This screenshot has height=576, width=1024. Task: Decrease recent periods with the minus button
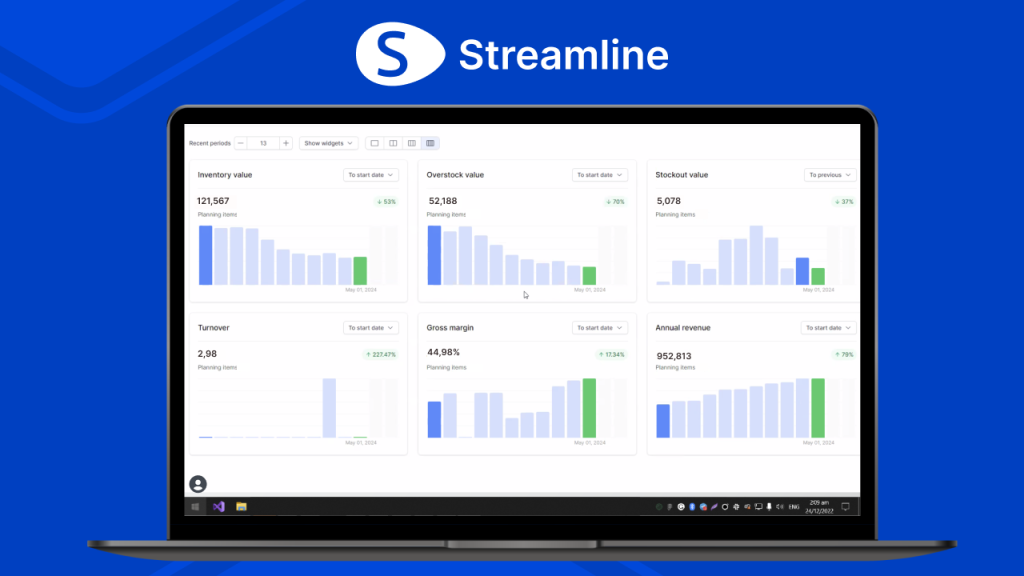241,143
